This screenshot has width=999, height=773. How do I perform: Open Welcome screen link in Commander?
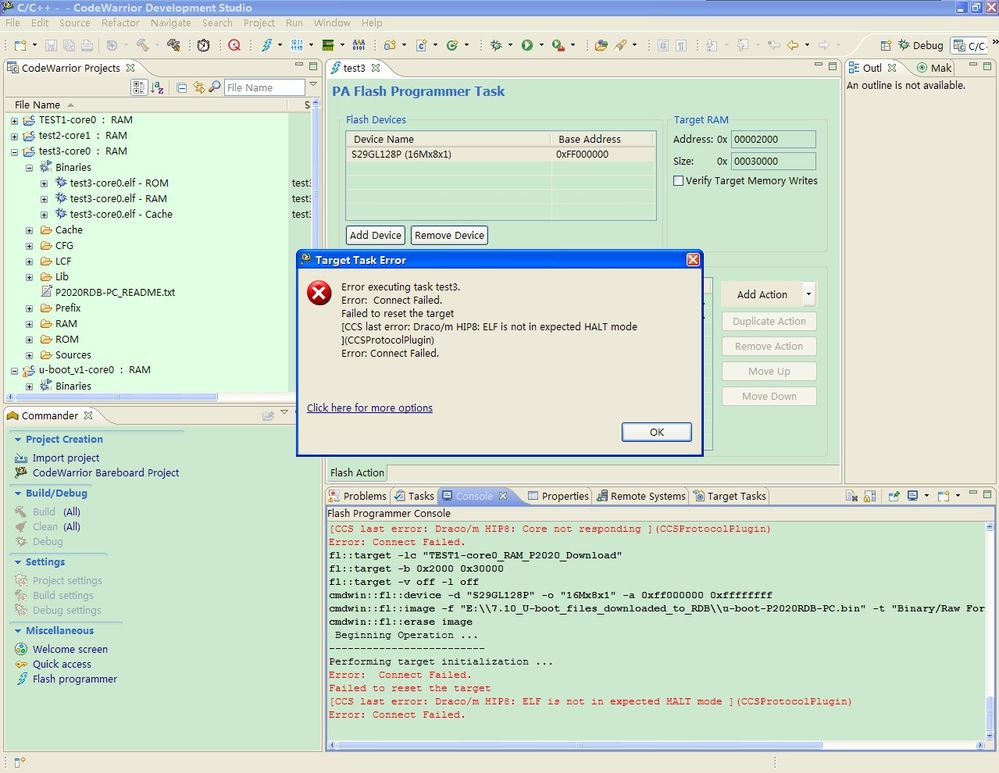point(70,649)
